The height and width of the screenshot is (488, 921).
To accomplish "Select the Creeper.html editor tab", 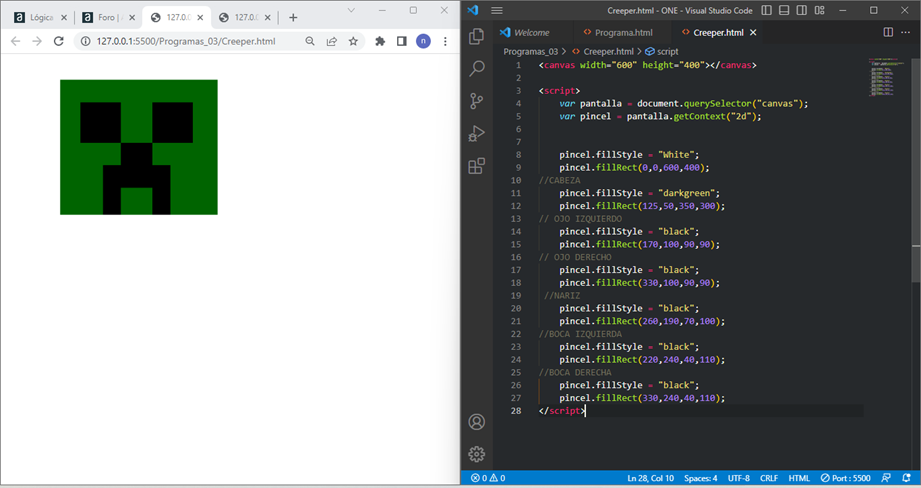I will (718, 32).
